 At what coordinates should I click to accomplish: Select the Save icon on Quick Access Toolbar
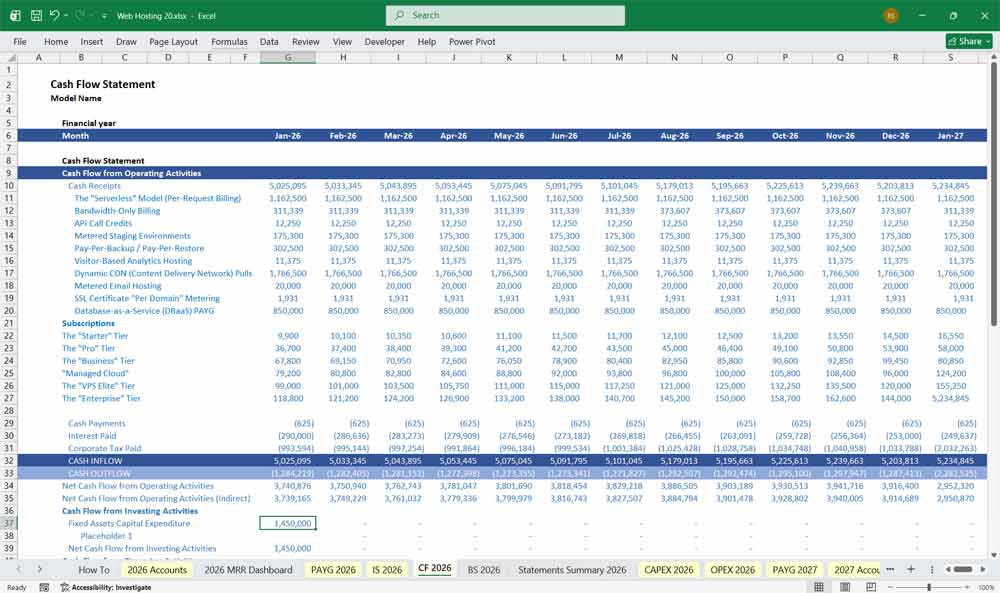pyautogui.click(x=35, y=15)
